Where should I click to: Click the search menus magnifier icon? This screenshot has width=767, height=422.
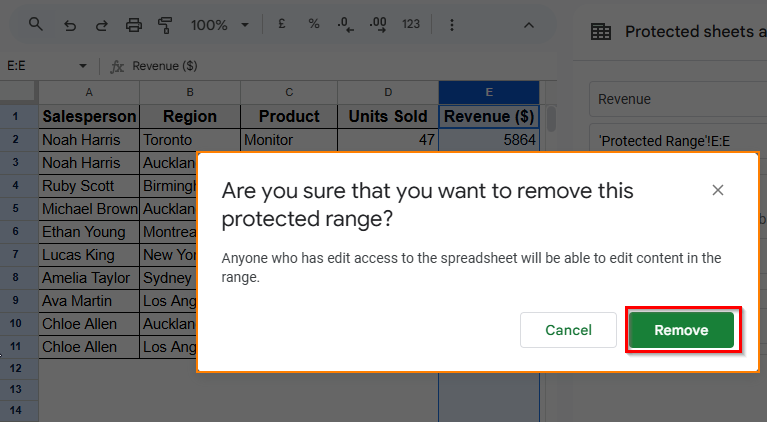coord(36,24)
